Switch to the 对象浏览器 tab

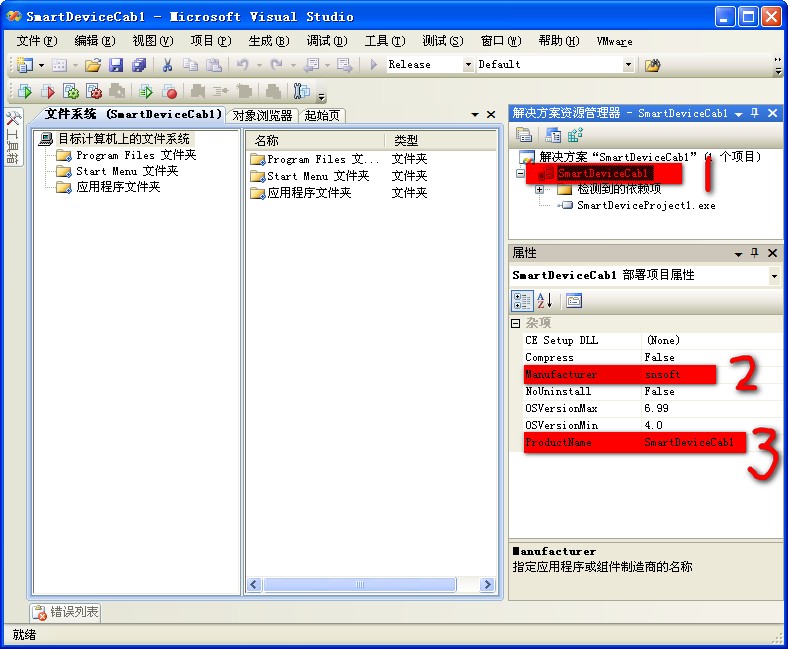tap(262, 116)
